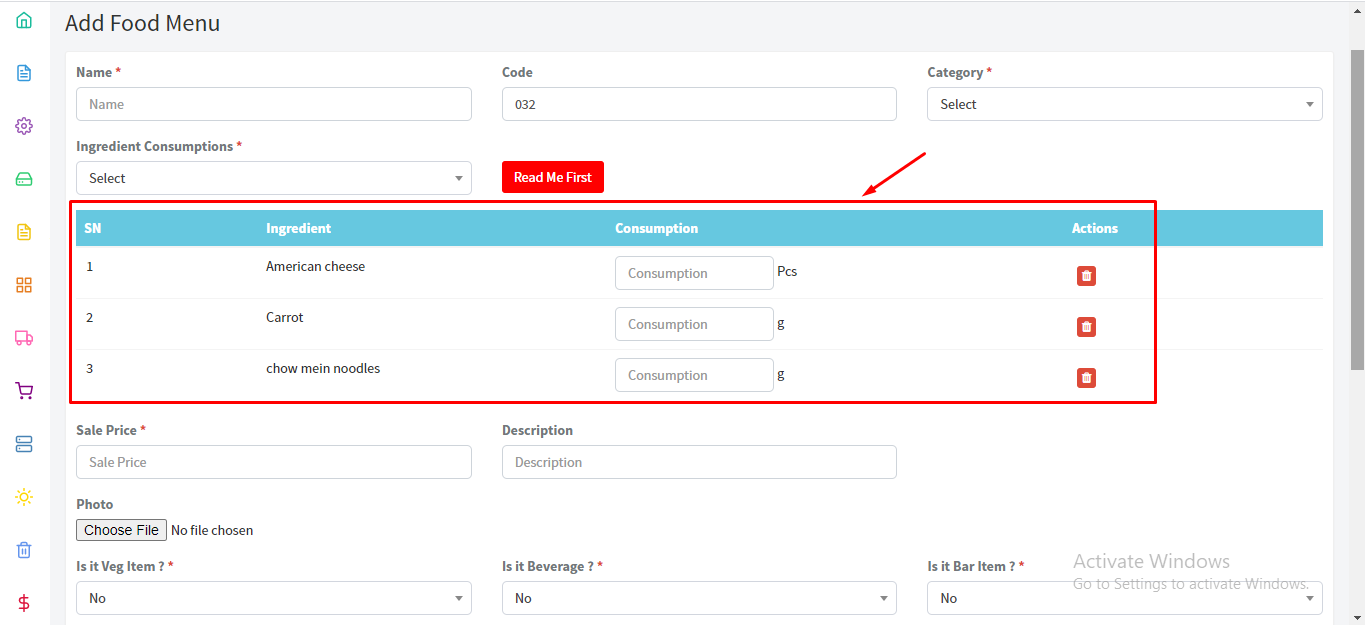Click the green hard drive sidebar icon
This screenshot has height=625, width=1365.
tap(24, 179)
